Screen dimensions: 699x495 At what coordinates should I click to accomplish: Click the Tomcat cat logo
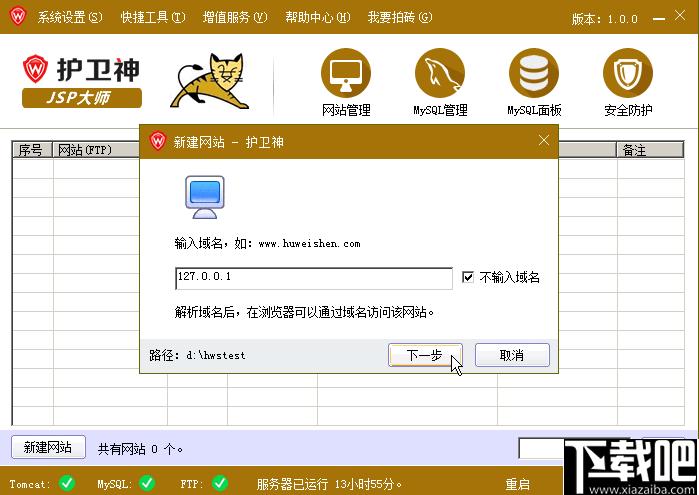point(210,81)
